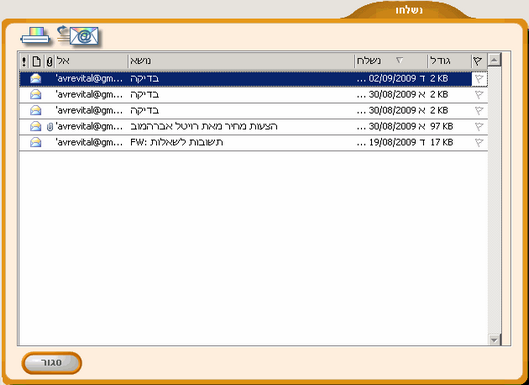Screen dimensions: 529x385
Task: Sort by the אל recipient column
Action: [x=91, y=61]
